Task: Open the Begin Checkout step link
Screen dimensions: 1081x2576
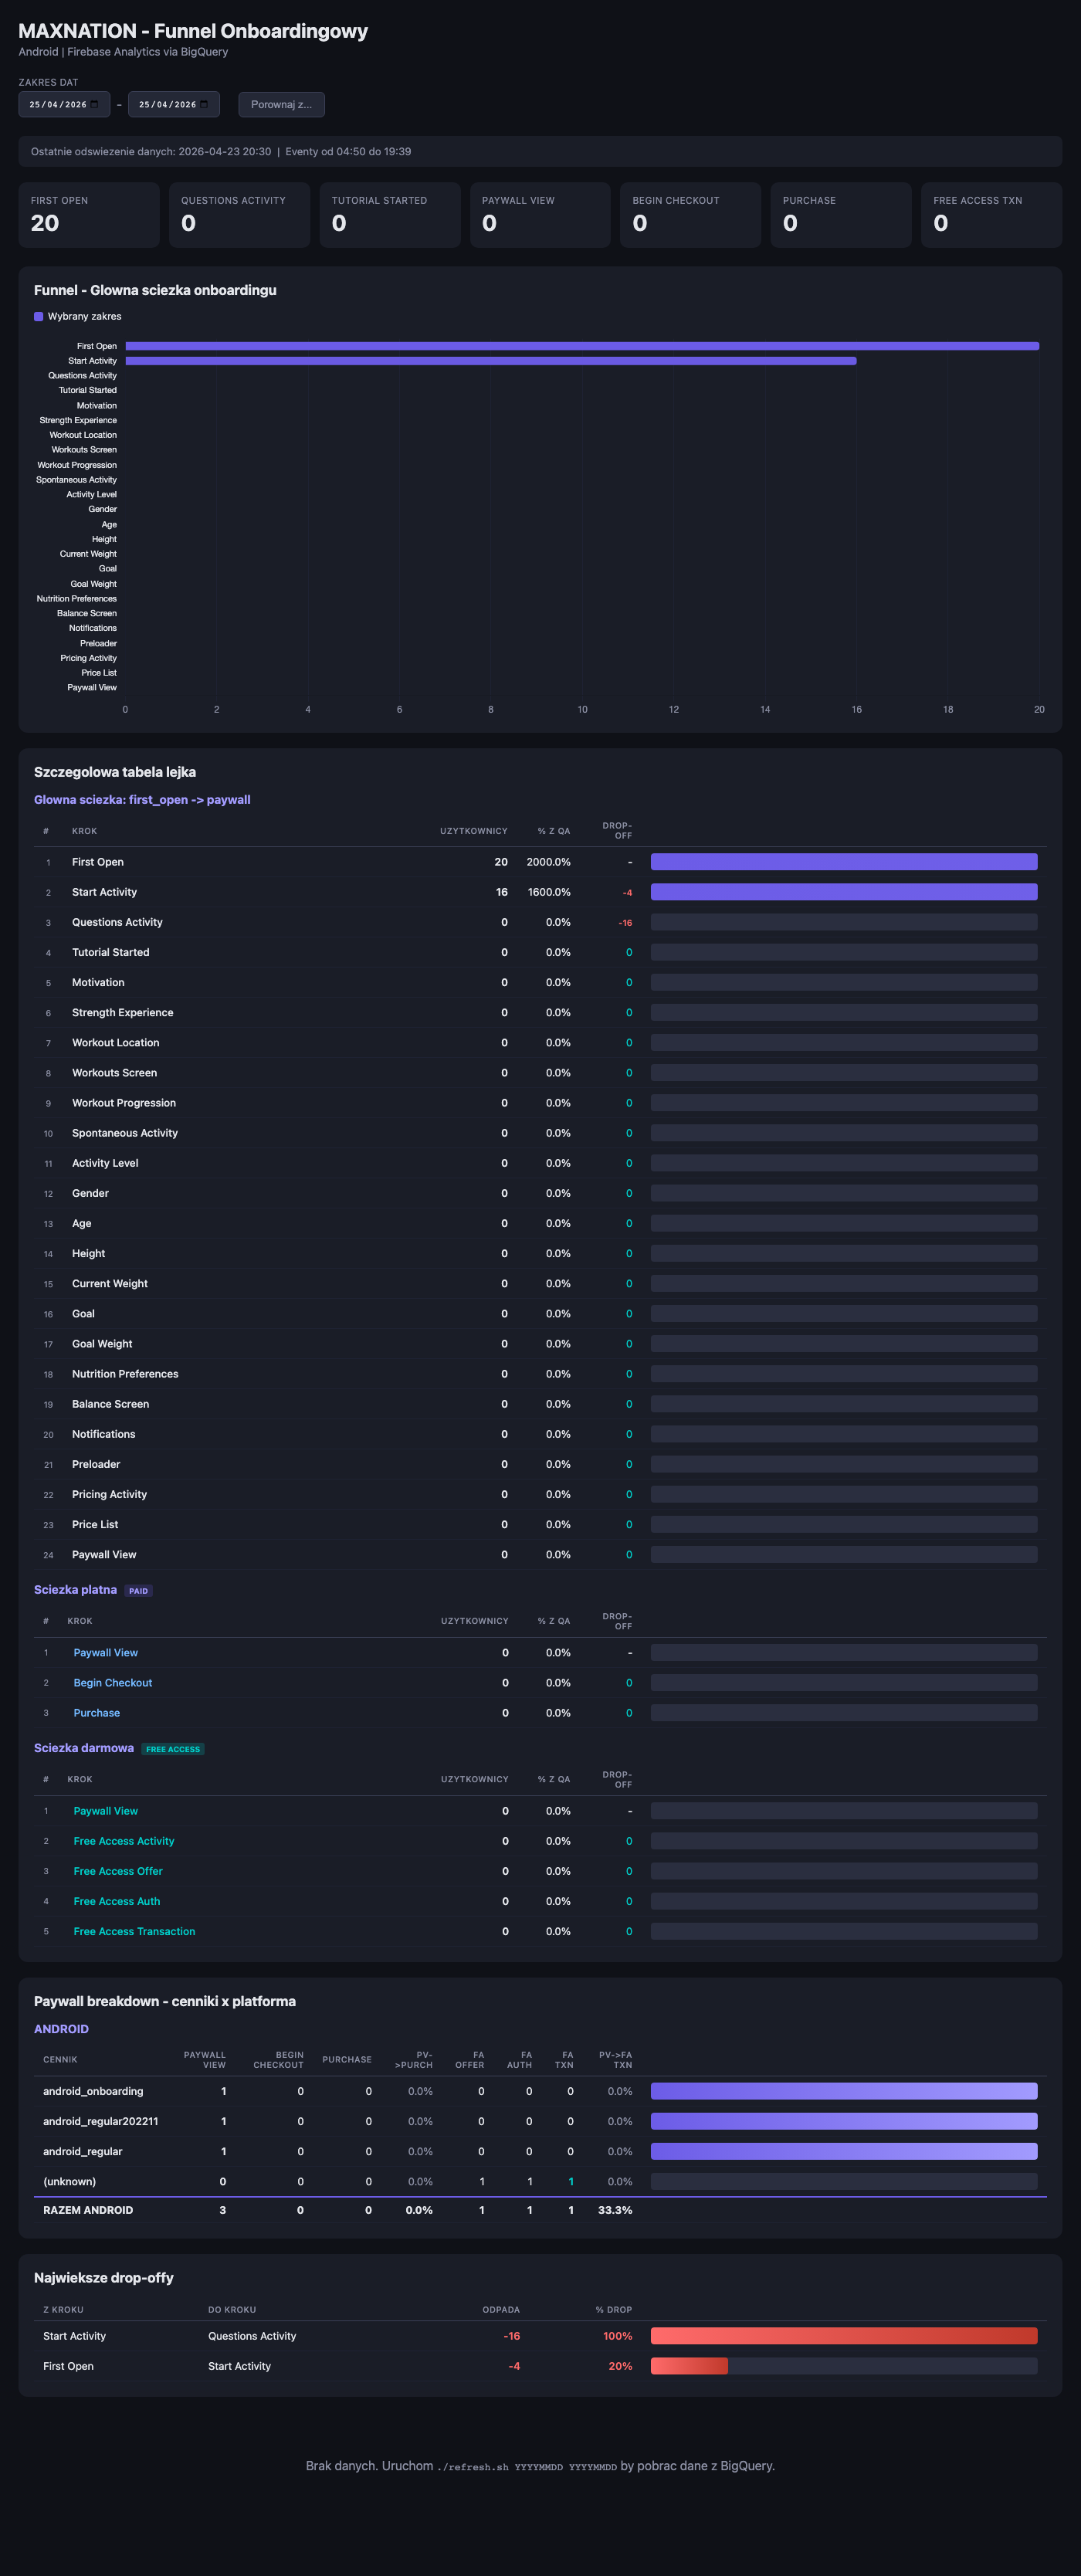Action: [x=113, y=1683]
